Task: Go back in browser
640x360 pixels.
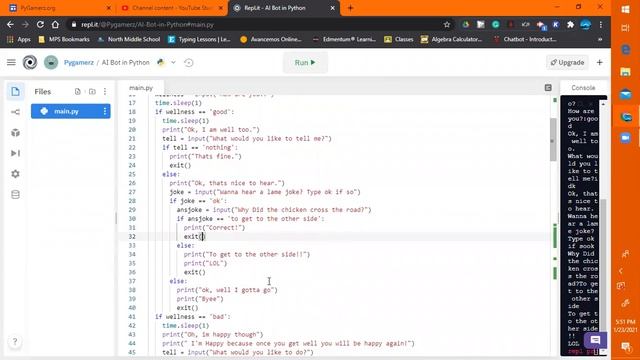Action: 10,24
